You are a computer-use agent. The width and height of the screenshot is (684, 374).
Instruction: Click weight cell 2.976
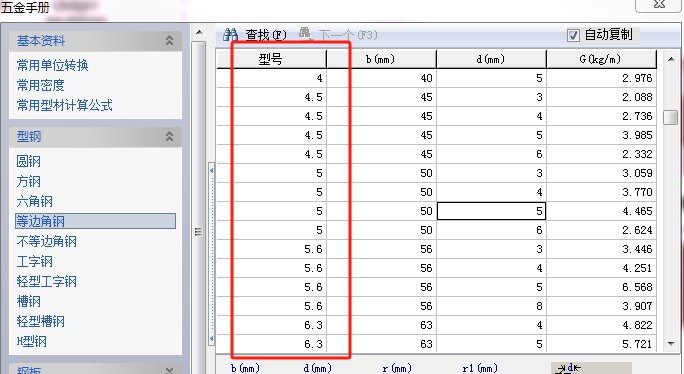[x=601, y=78]
